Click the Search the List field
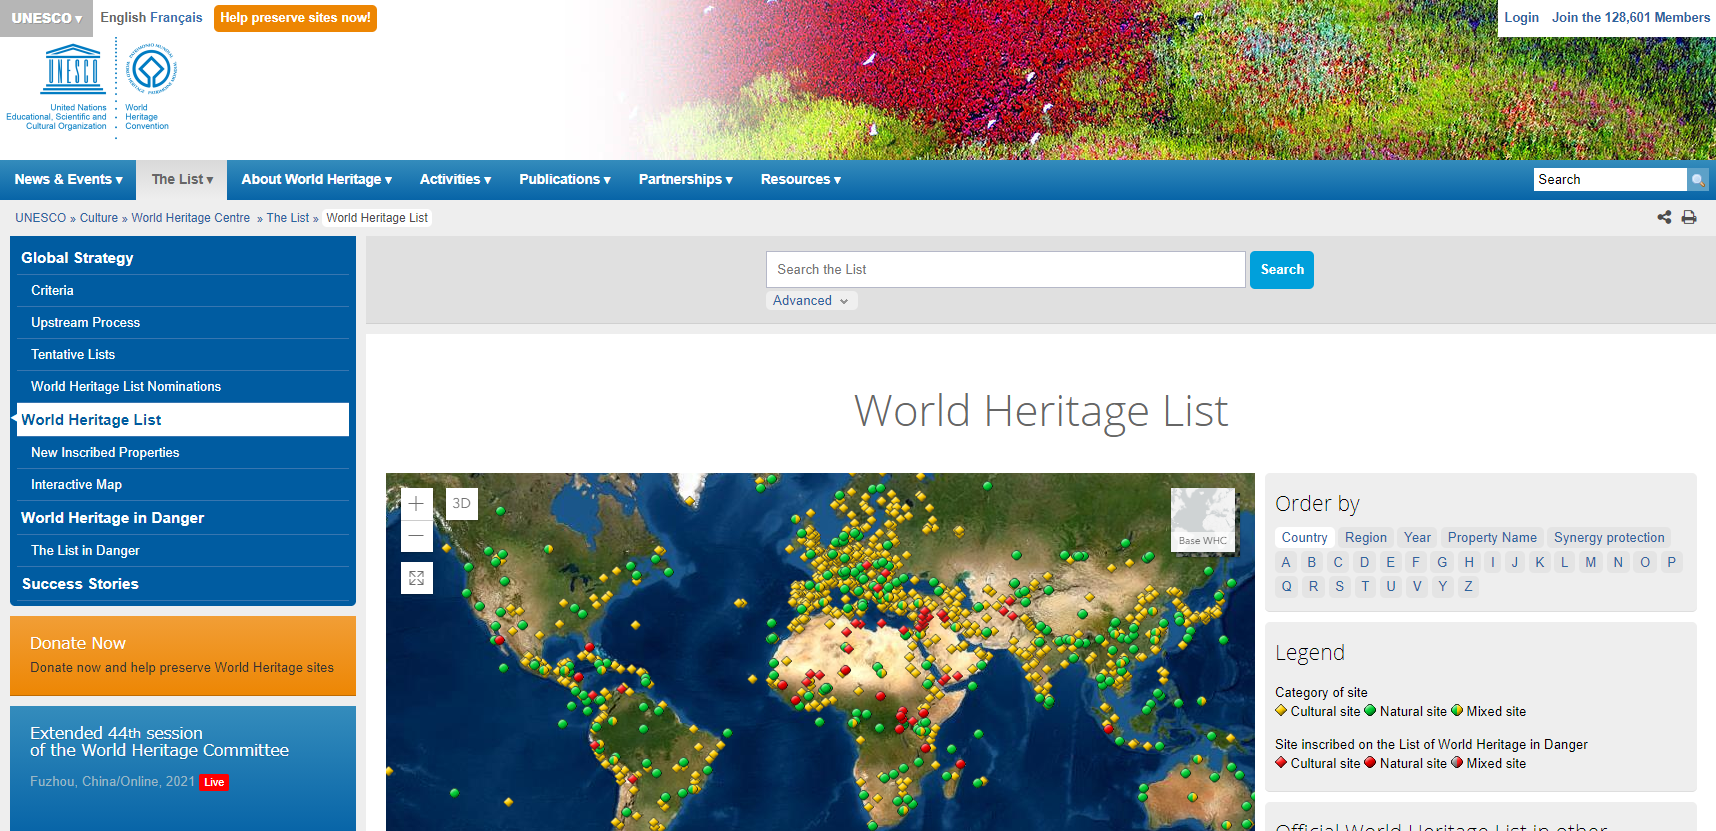The width and height of the screenshot is (1716, 831). point(1005,270)
